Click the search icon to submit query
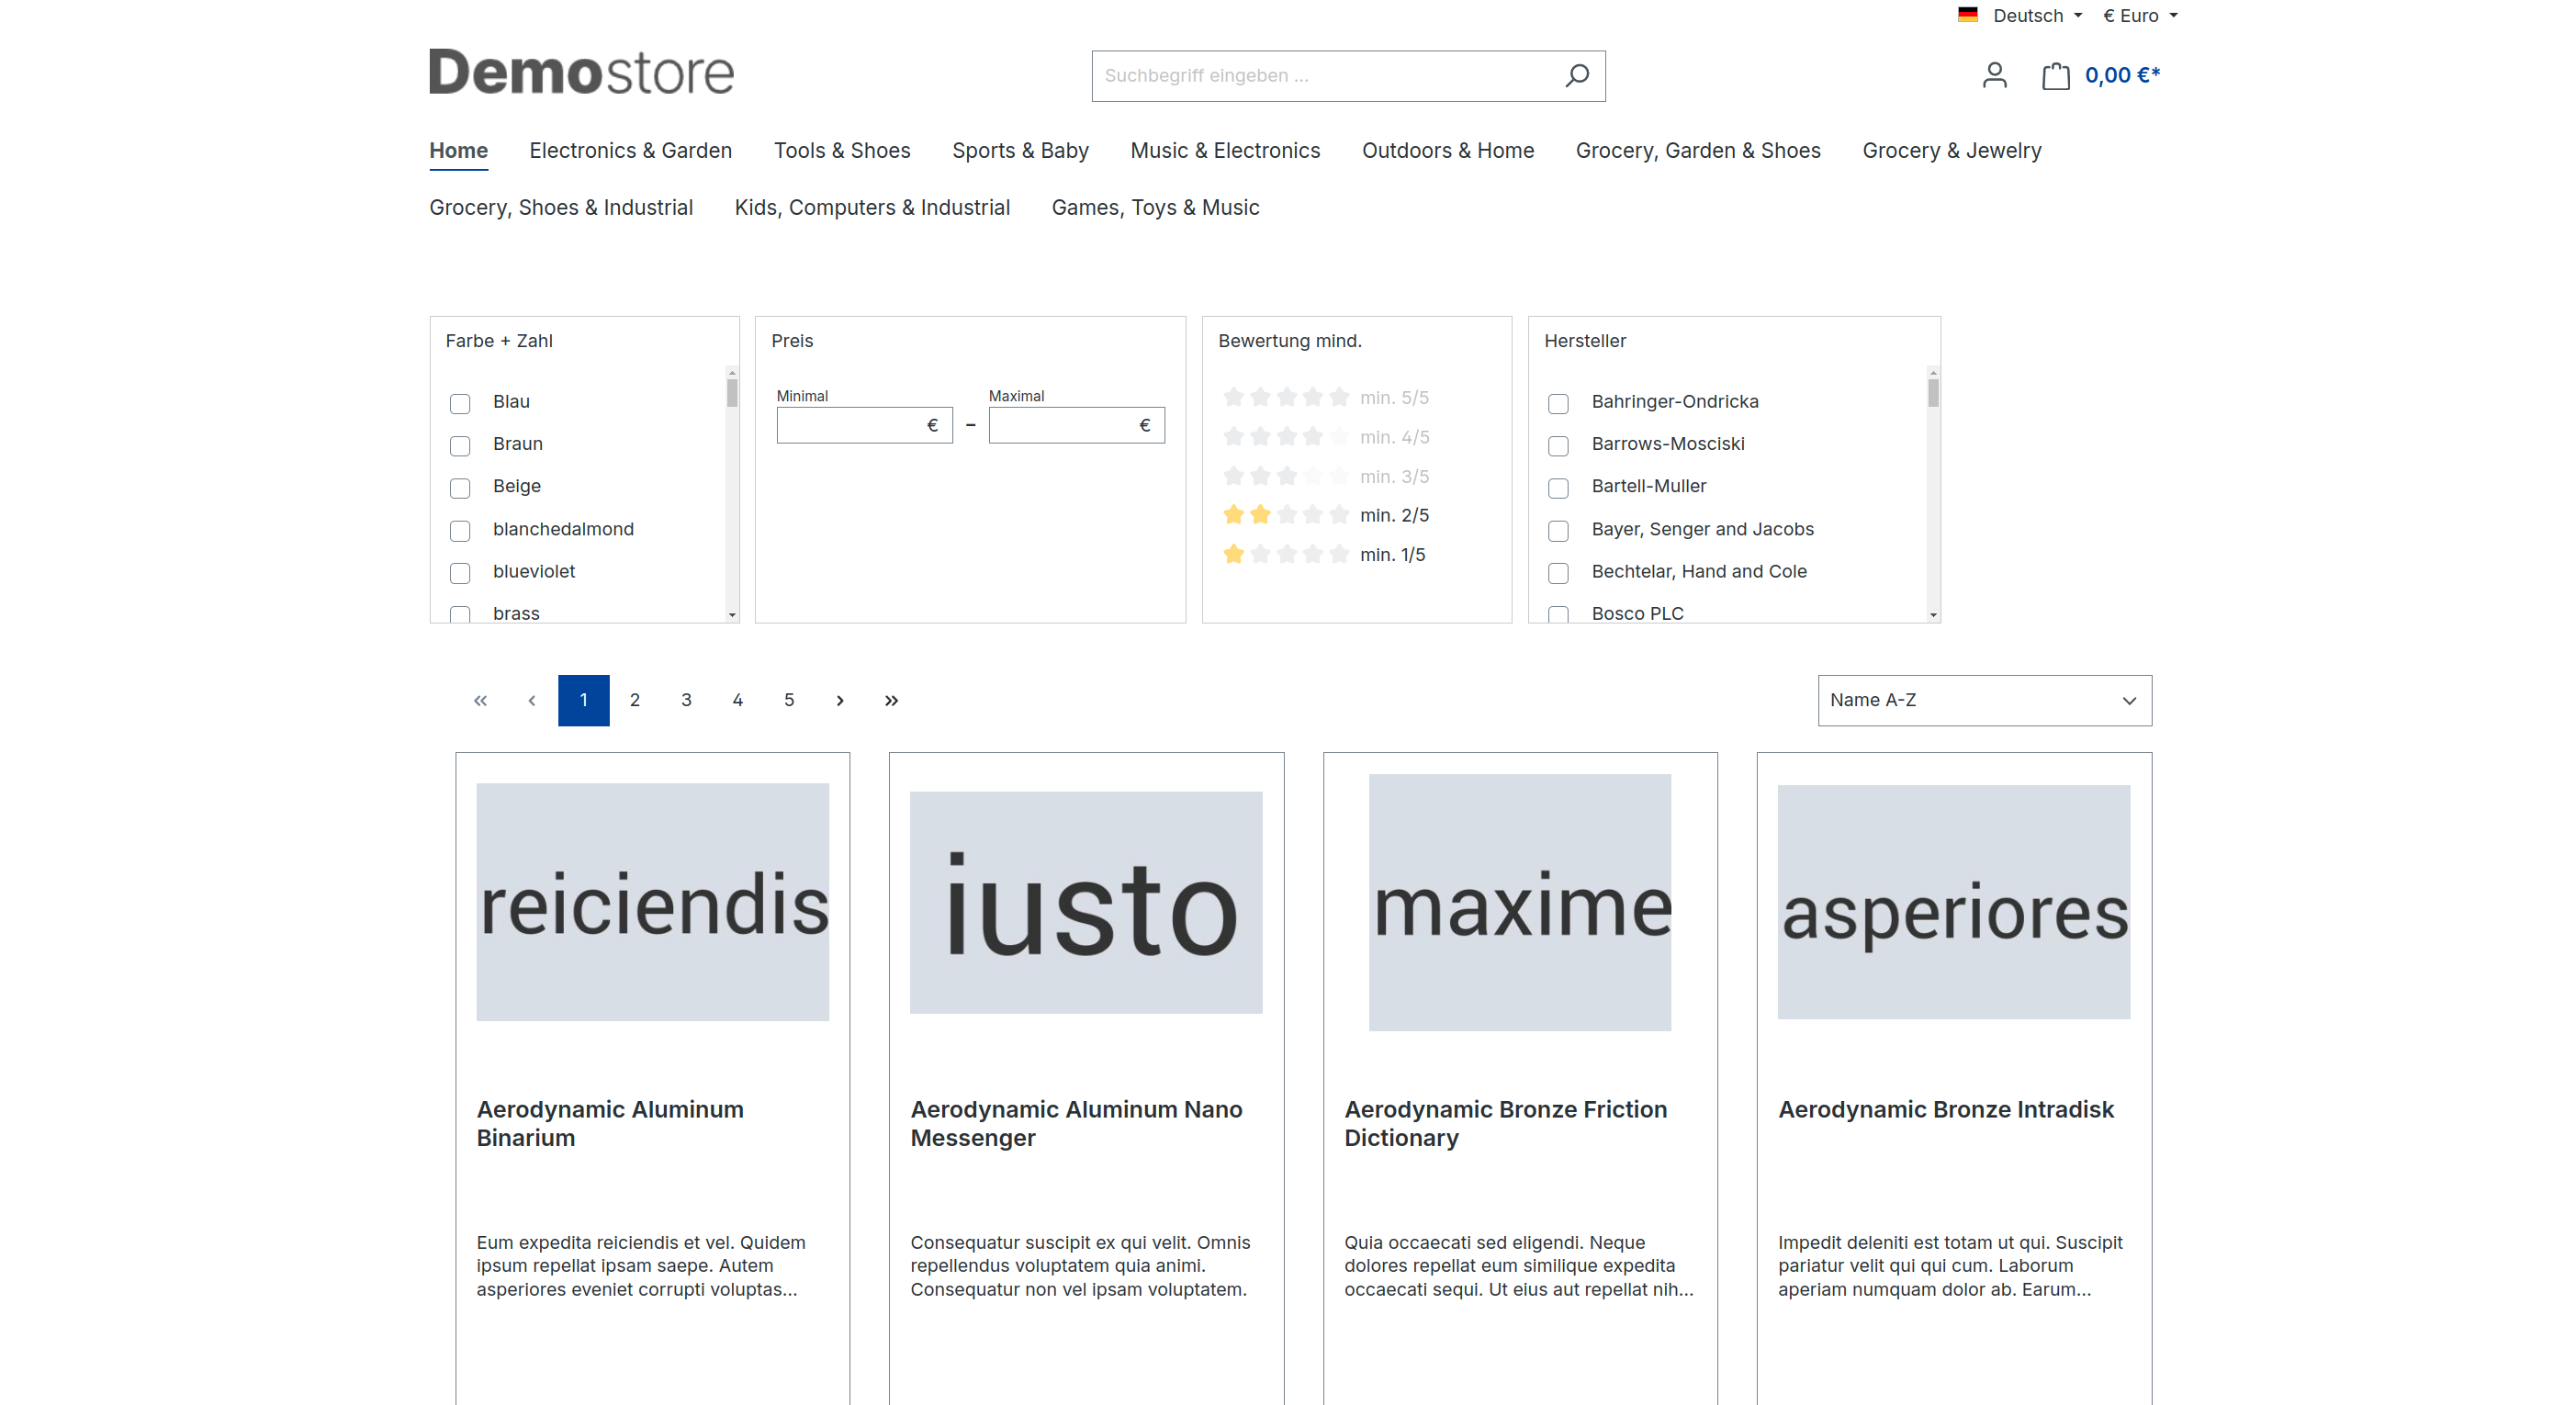 [x=1574, y=74]
